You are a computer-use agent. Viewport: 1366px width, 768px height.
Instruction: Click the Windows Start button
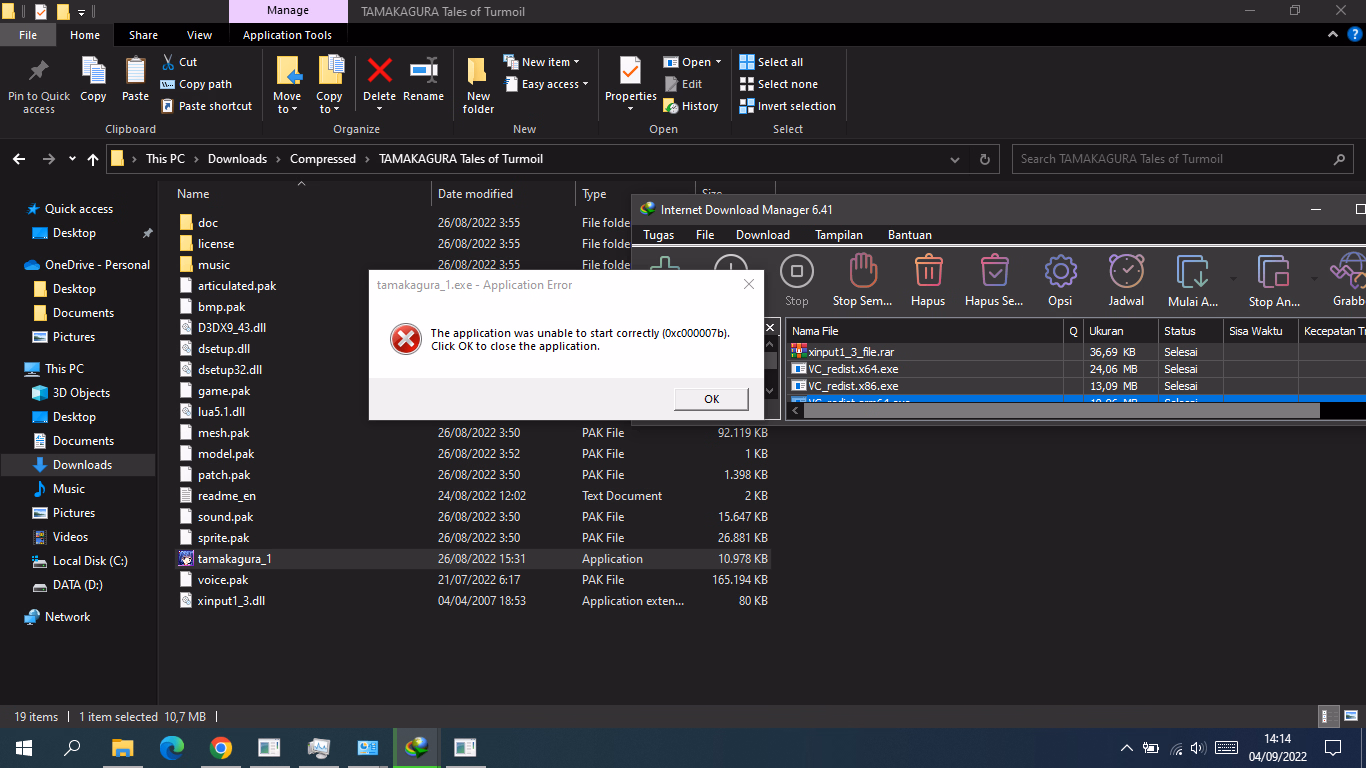tap(24, 748)
